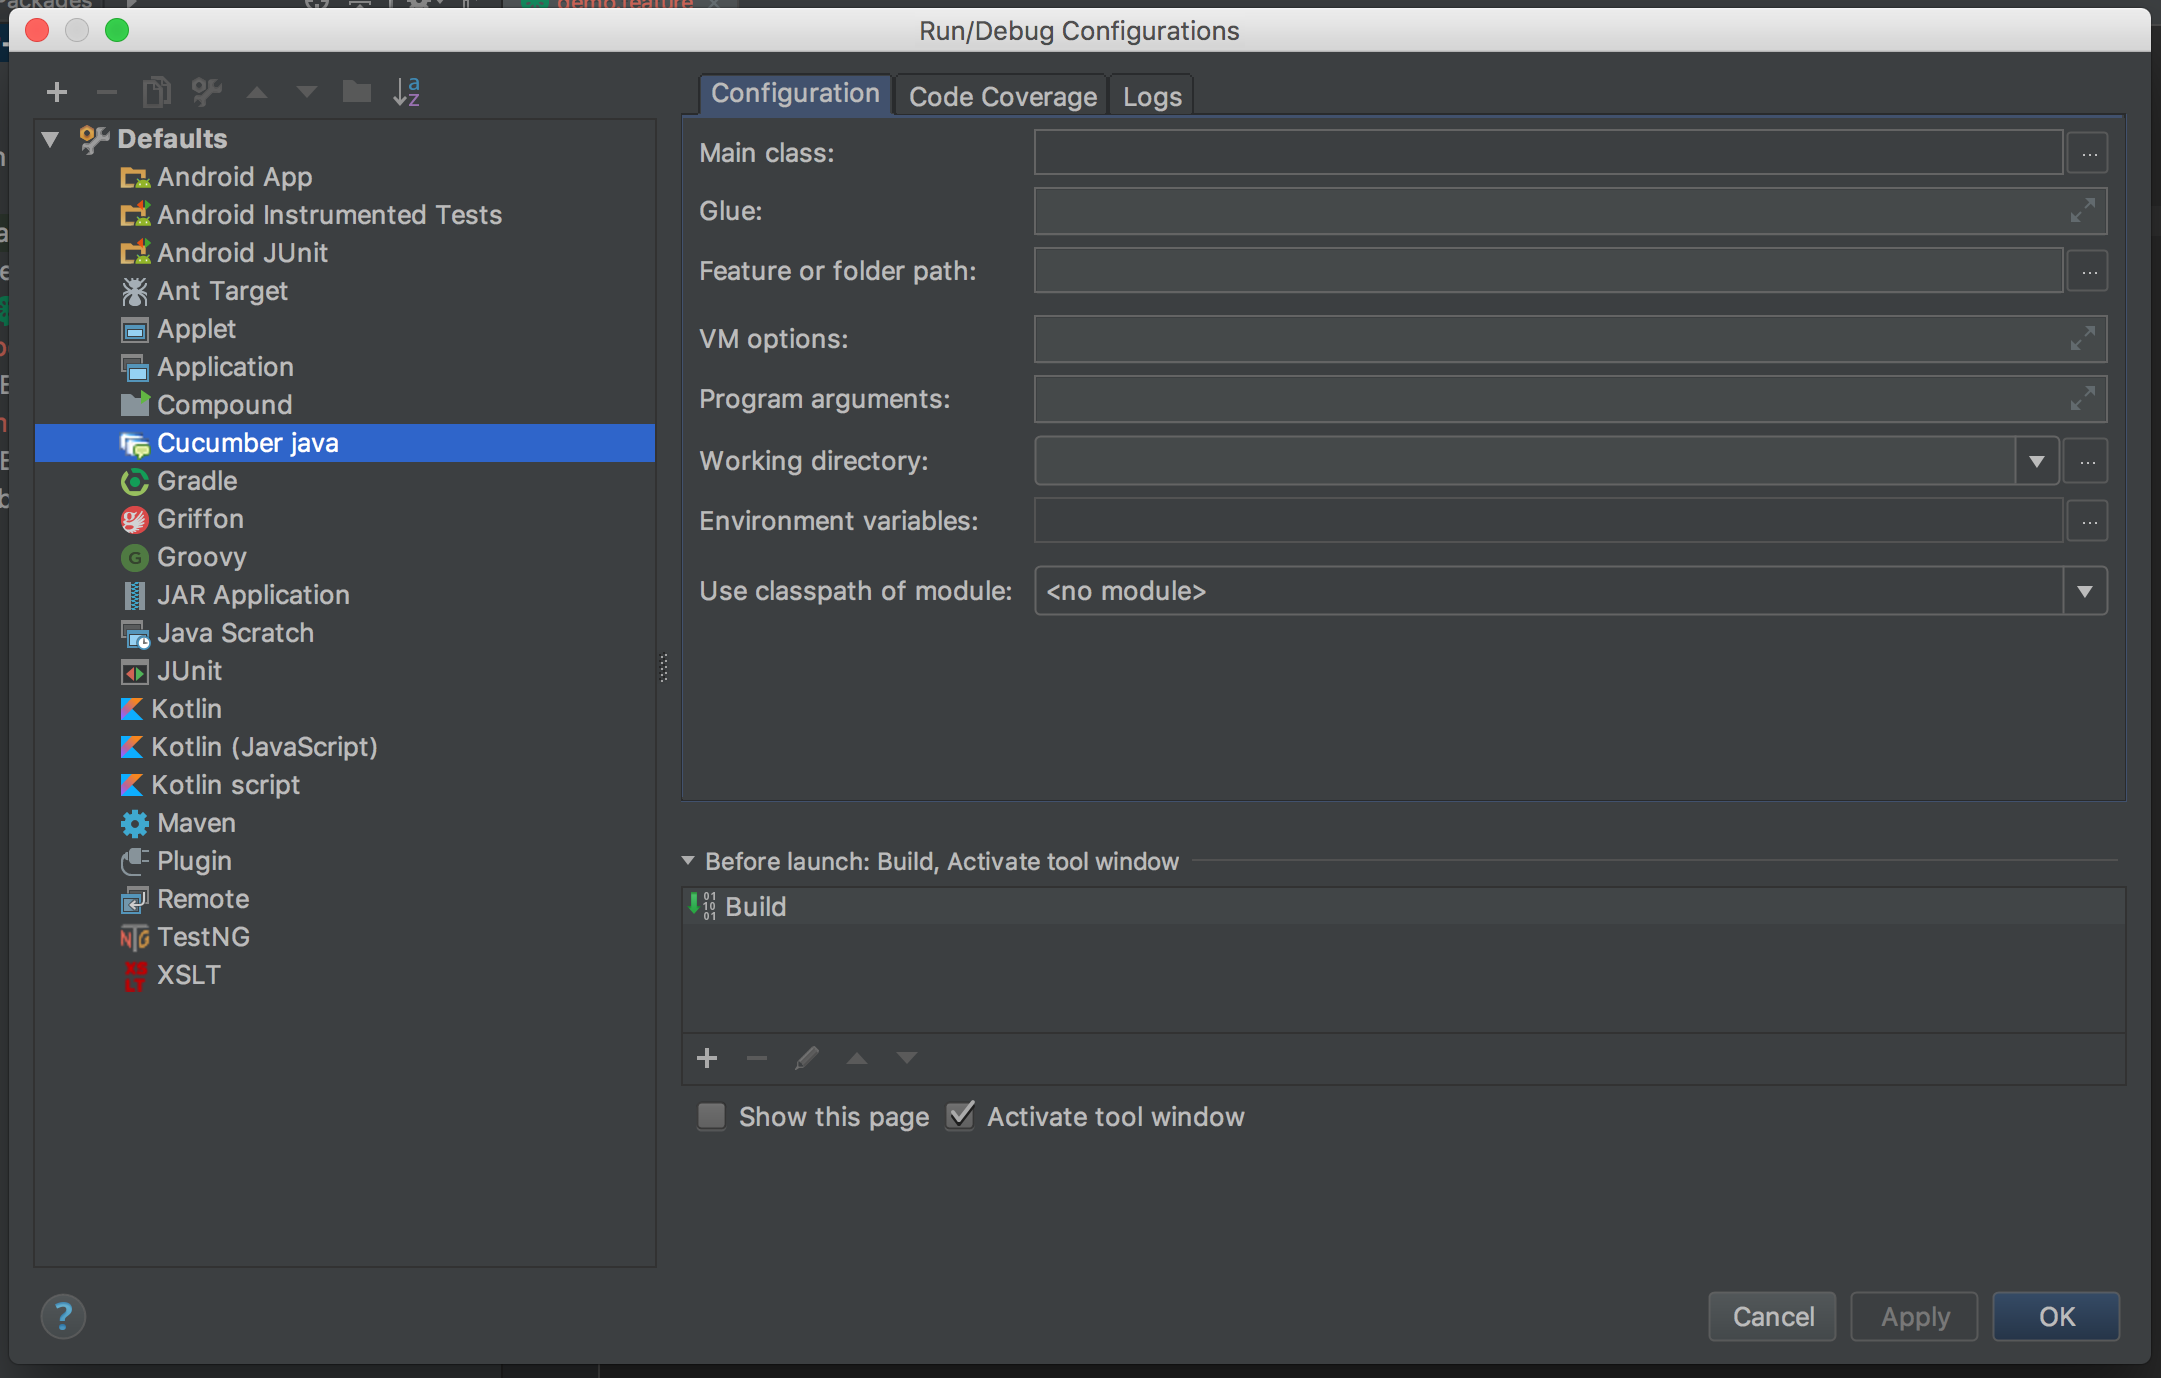Image resolution: width=2161 pixels, height=1378 pixels.
Task: Select Cucumber java configuration
Action: click(x=345, y=443)
